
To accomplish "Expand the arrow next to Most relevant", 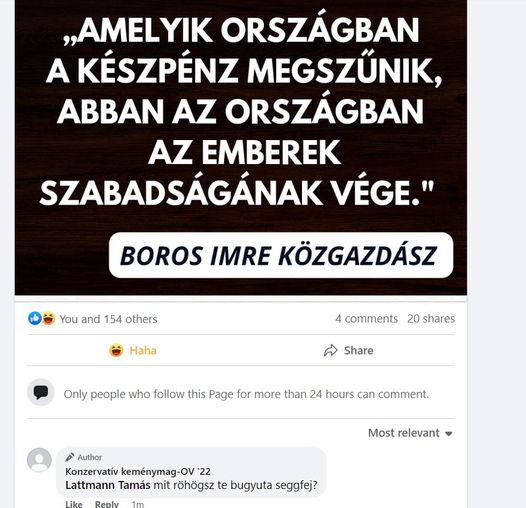I will point(449,434).
